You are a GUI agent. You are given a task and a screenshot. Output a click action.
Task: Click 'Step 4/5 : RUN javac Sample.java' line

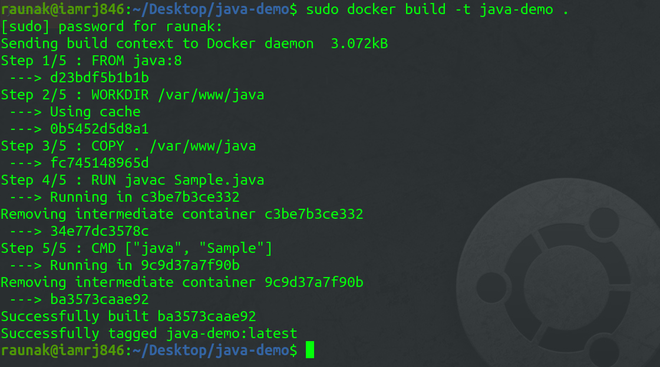[133, 180]
